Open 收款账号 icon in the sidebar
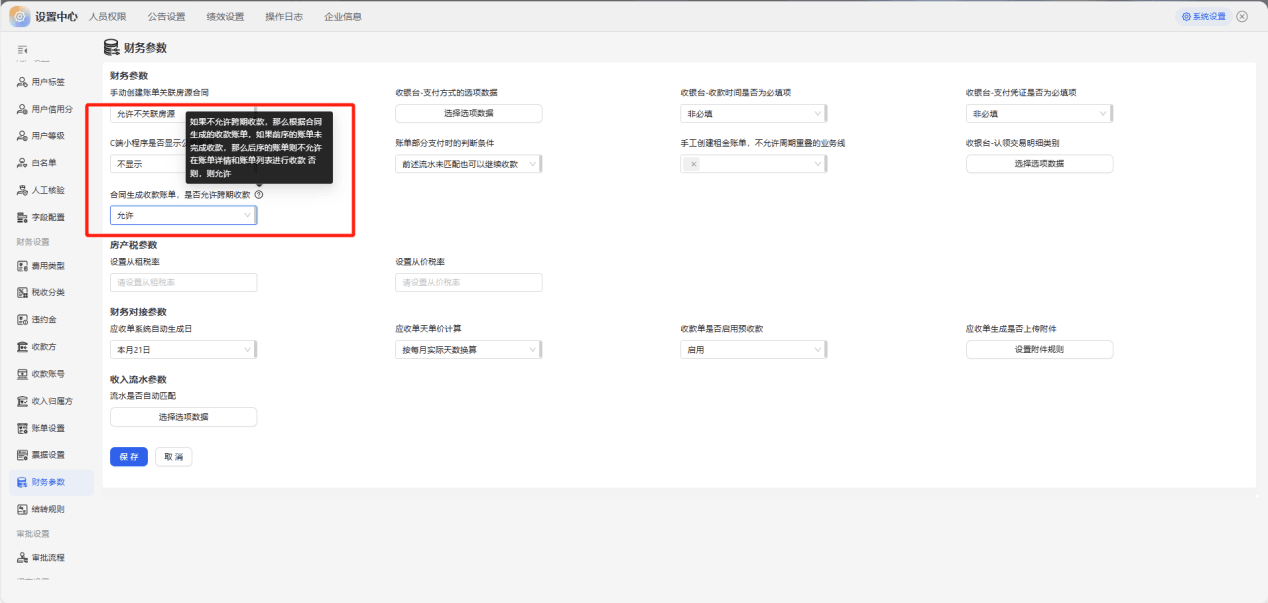Screen dimensions: 1268x603 point(22,374)
